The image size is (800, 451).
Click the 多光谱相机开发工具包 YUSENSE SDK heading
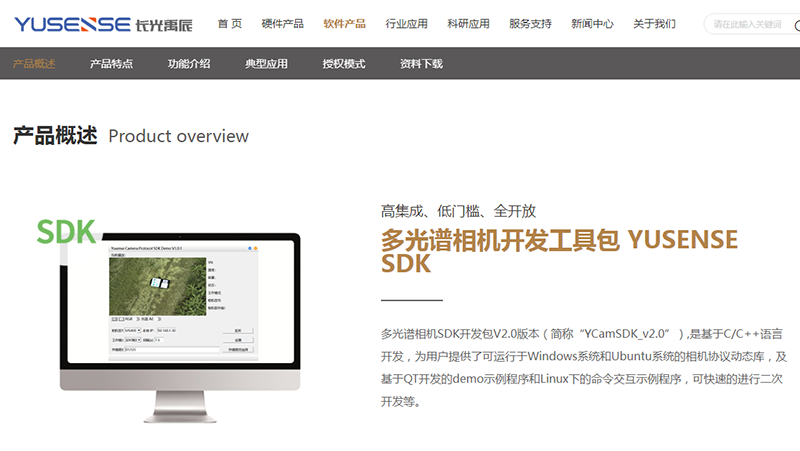(x=559, y=251)
